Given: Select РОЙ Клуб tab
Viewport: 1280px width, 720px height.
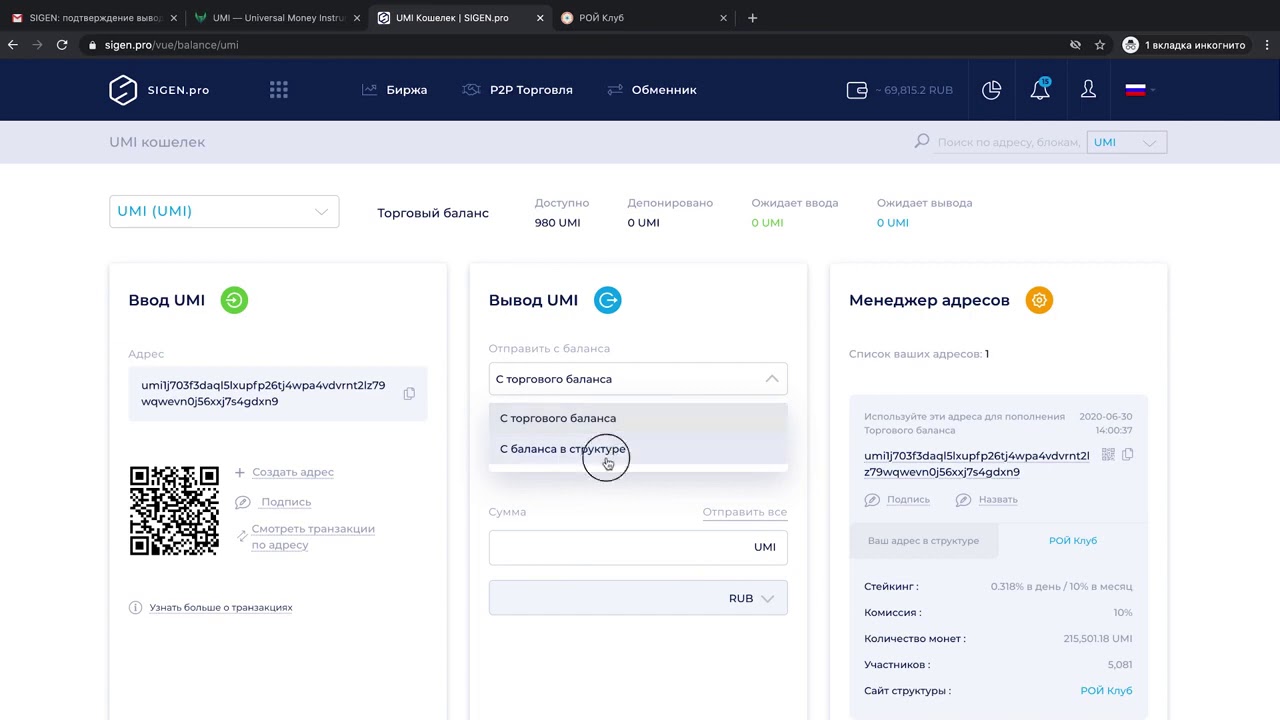Looking at the screenshot, I should (1073, 541).
